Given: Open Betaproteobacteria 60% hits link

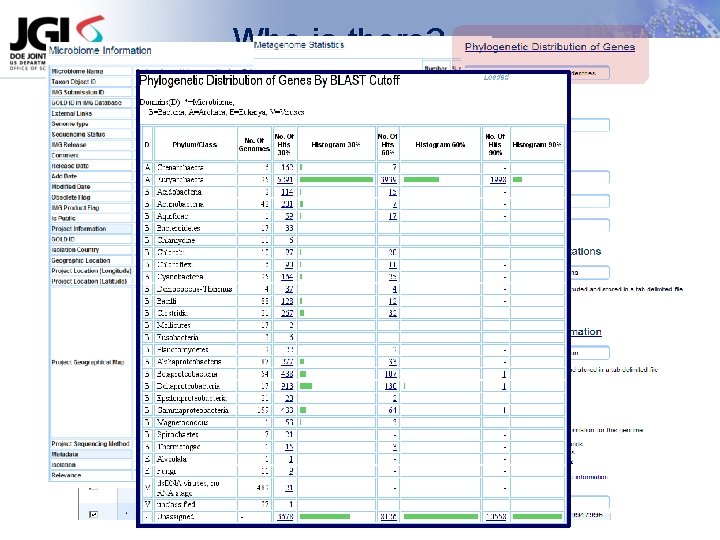Looking at the screenshot, I should click(x=391, y=374).
